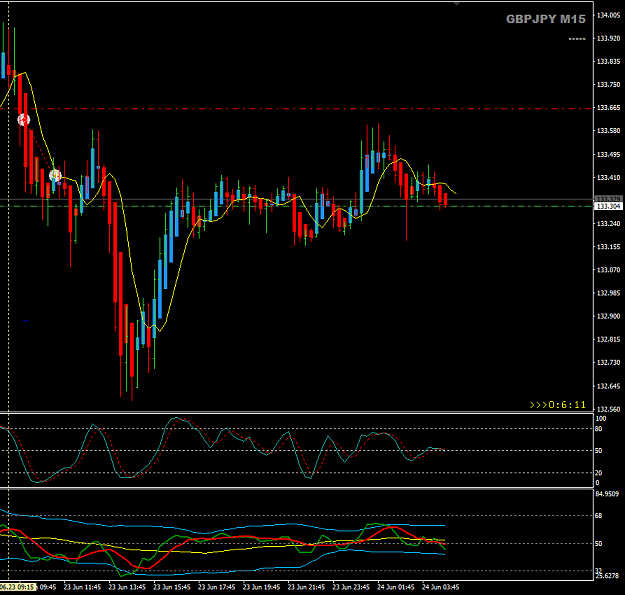
Task: Click the 68 level label in bottom indicator
Action: [x=599, y=516]
